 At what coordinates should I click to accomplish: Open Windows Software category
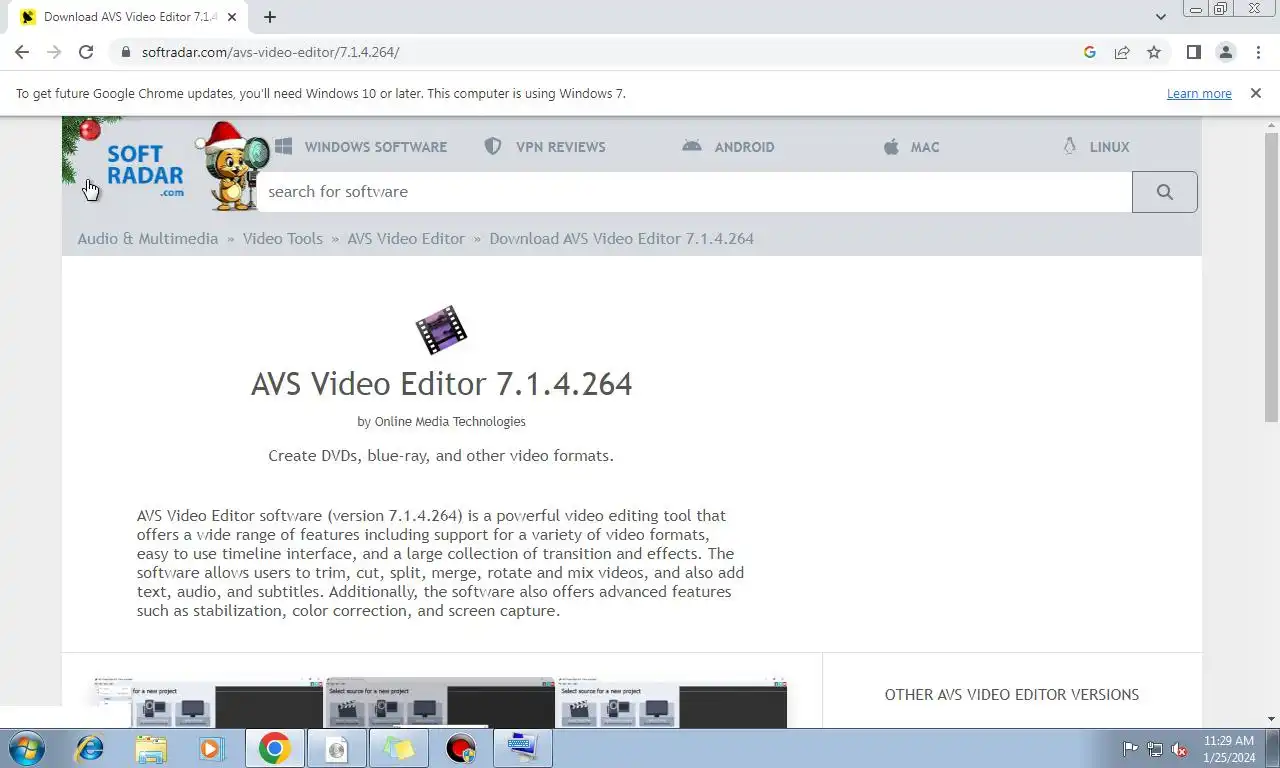click(x=361, y=147)
